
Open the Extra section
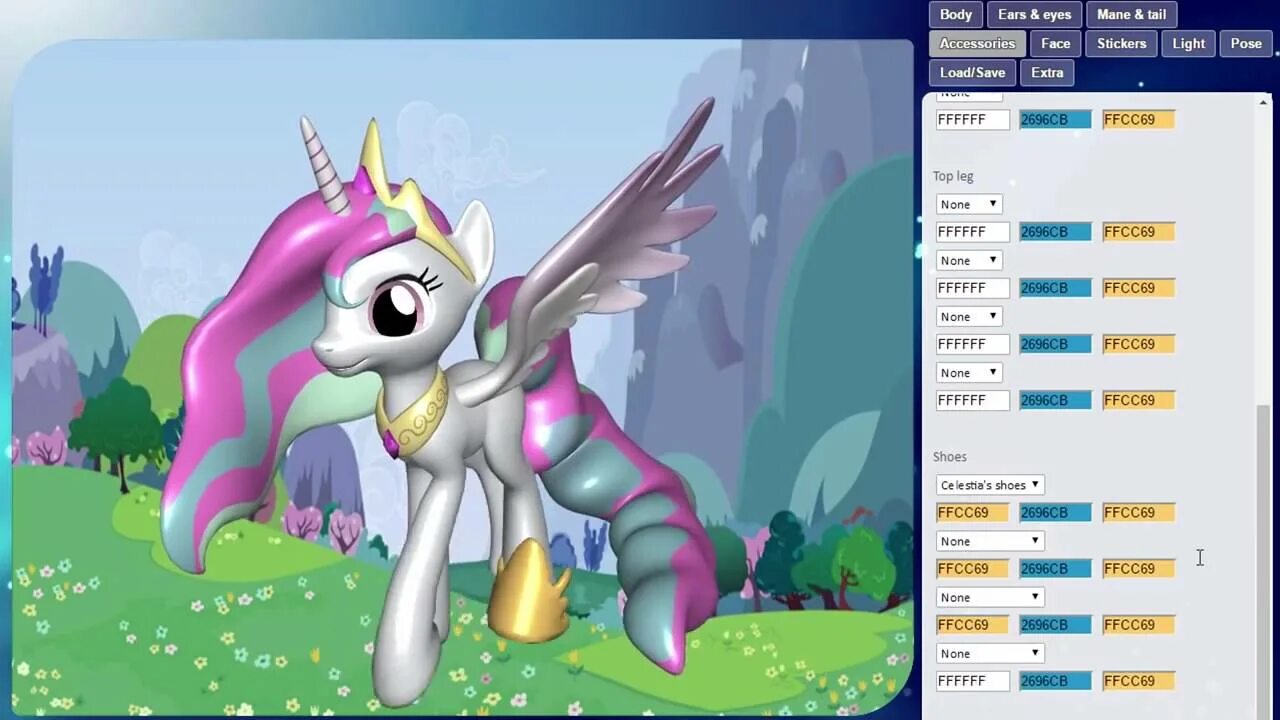[x=1047, y=72]
